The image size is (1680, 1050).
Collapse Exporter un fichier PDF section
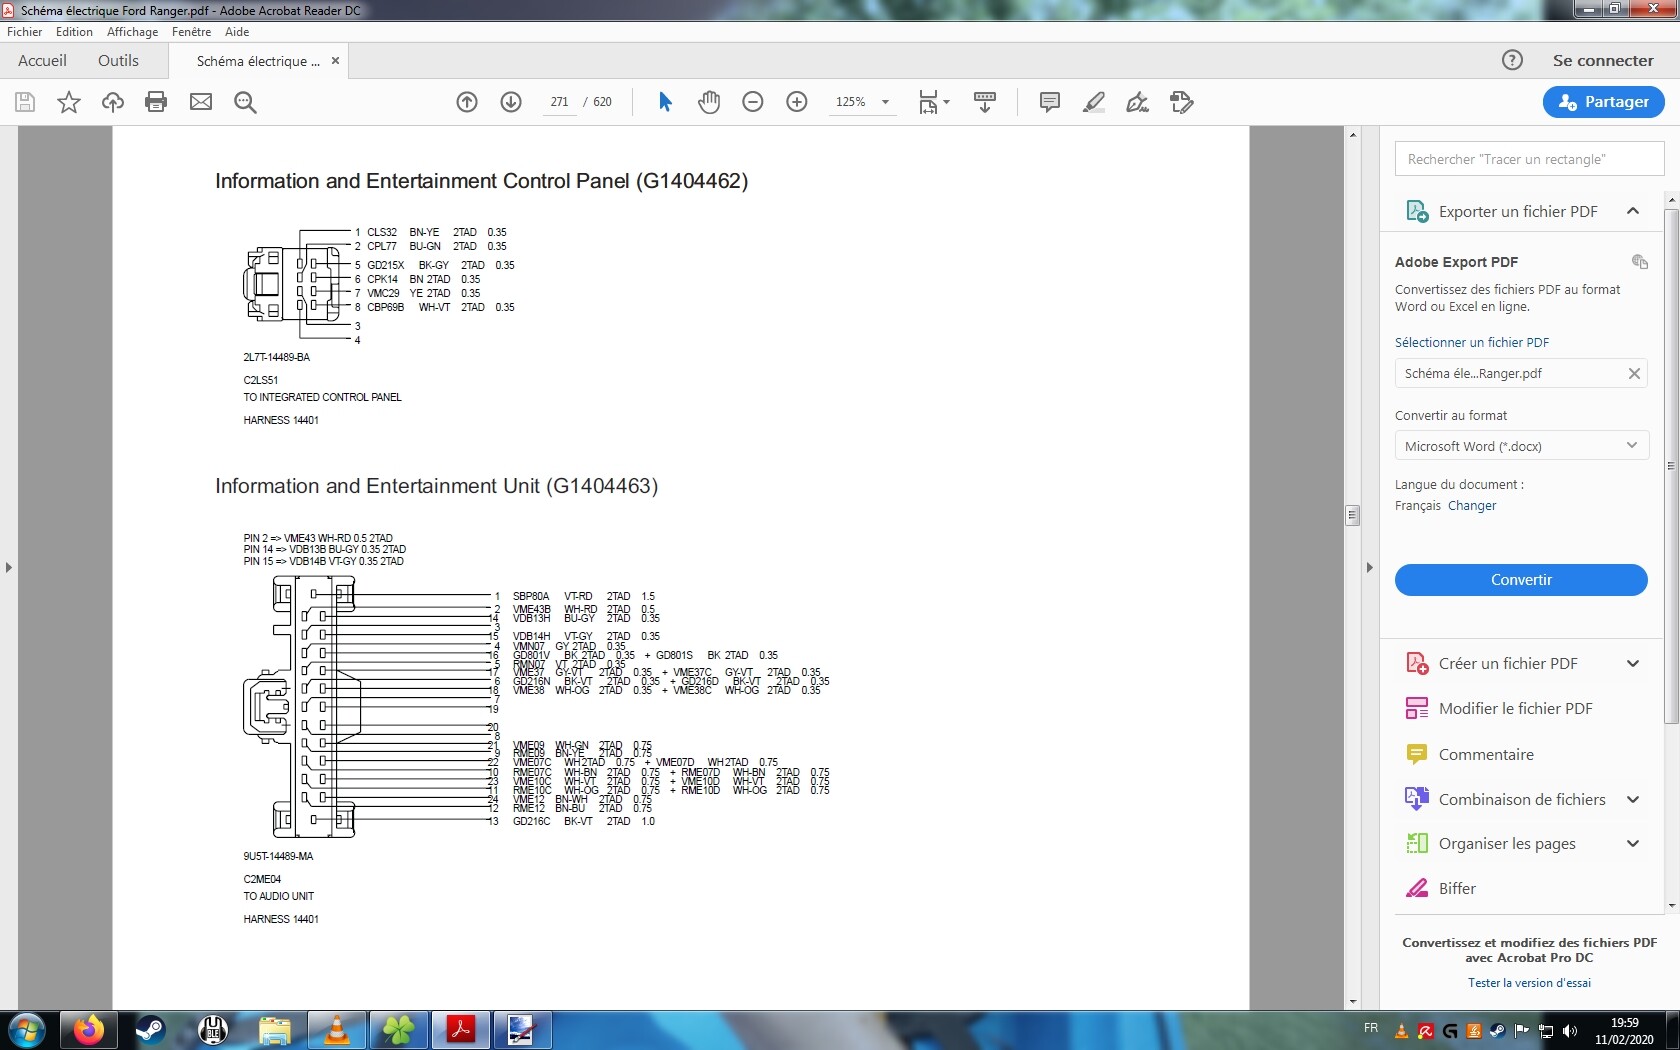coord(1633,211)
